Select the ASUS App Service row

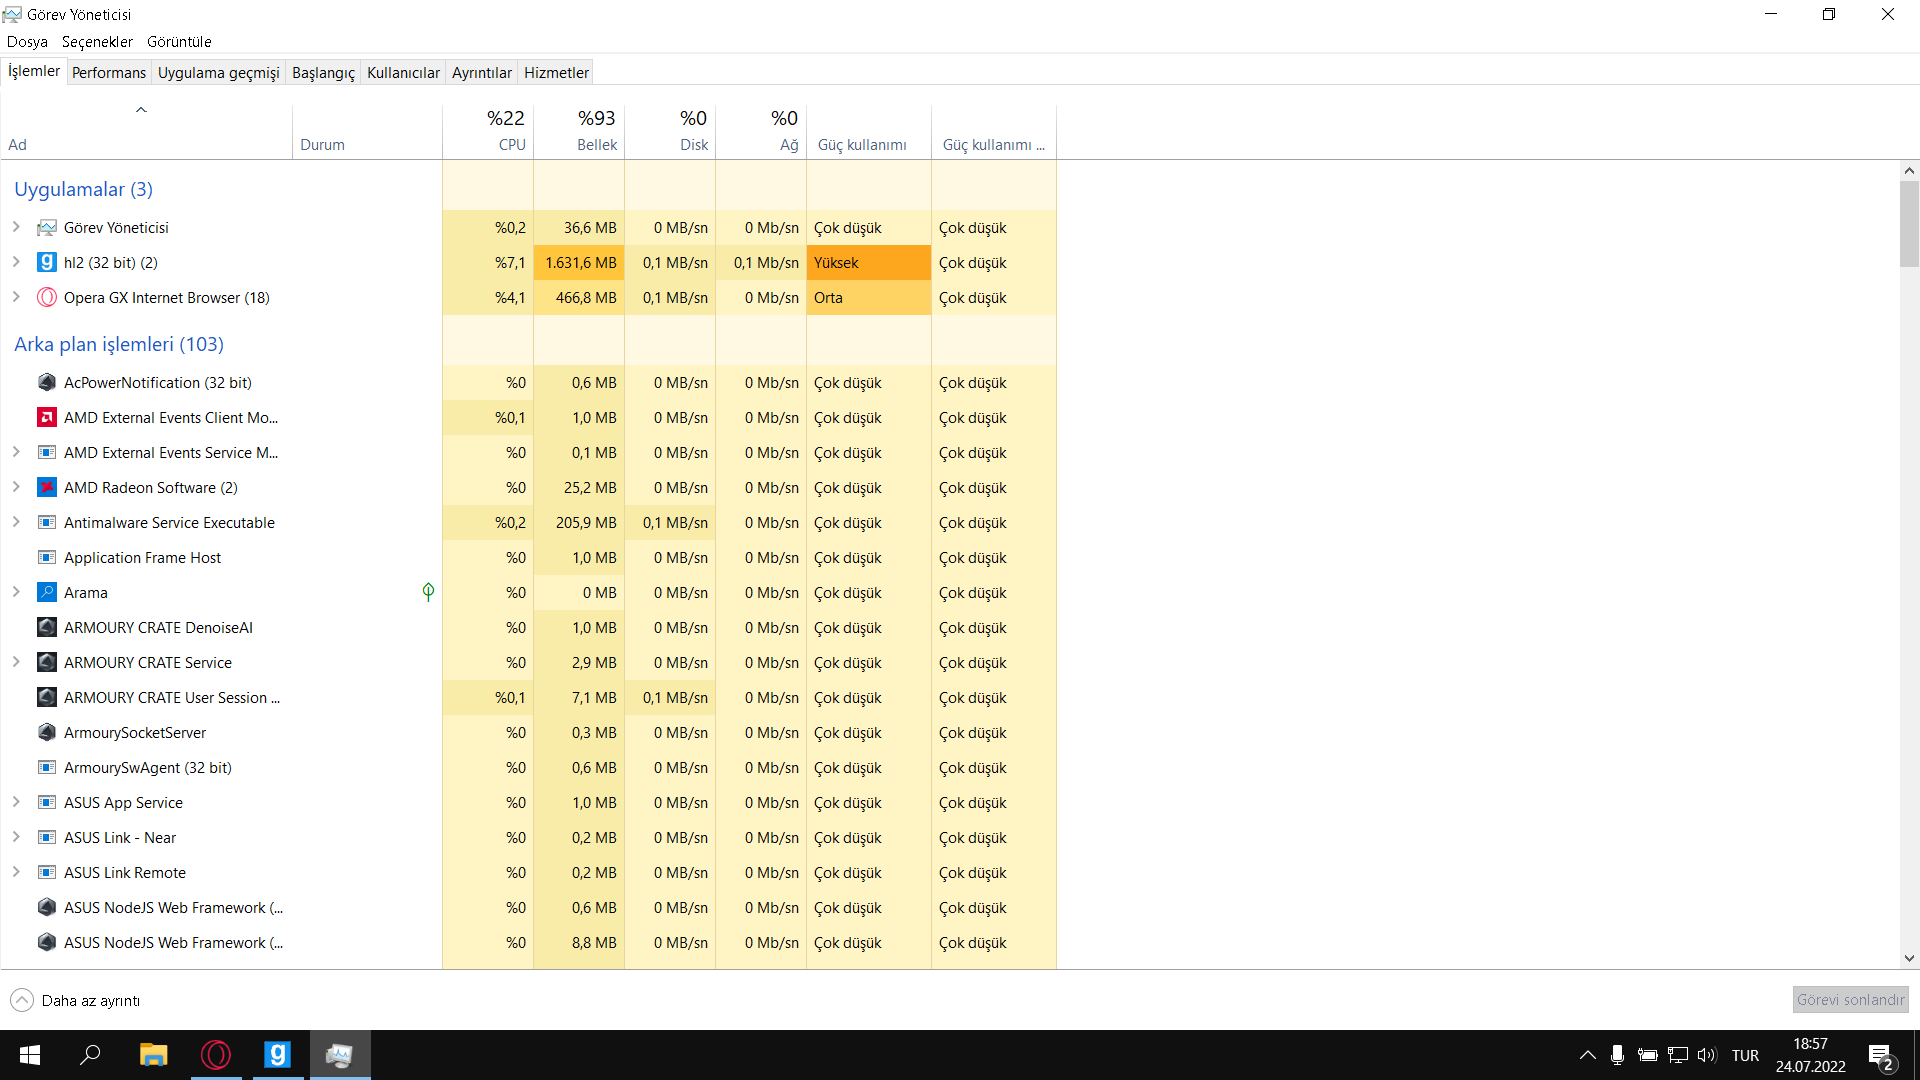click(x=124, y=802)
